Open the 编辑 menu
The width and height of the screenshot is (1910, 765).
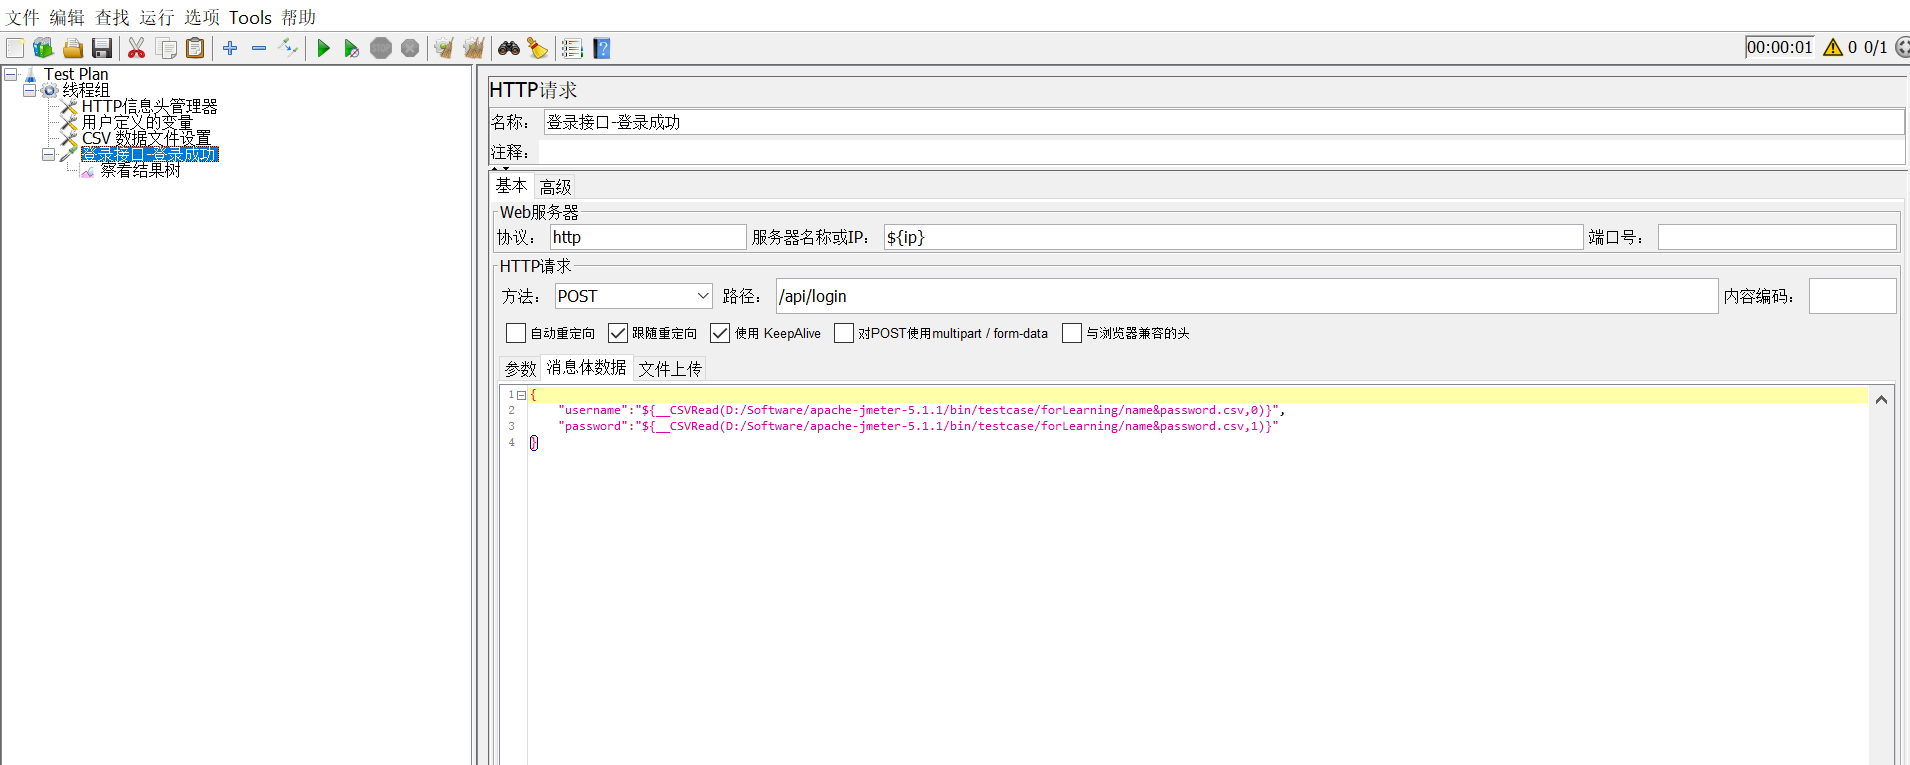(67, 17)
